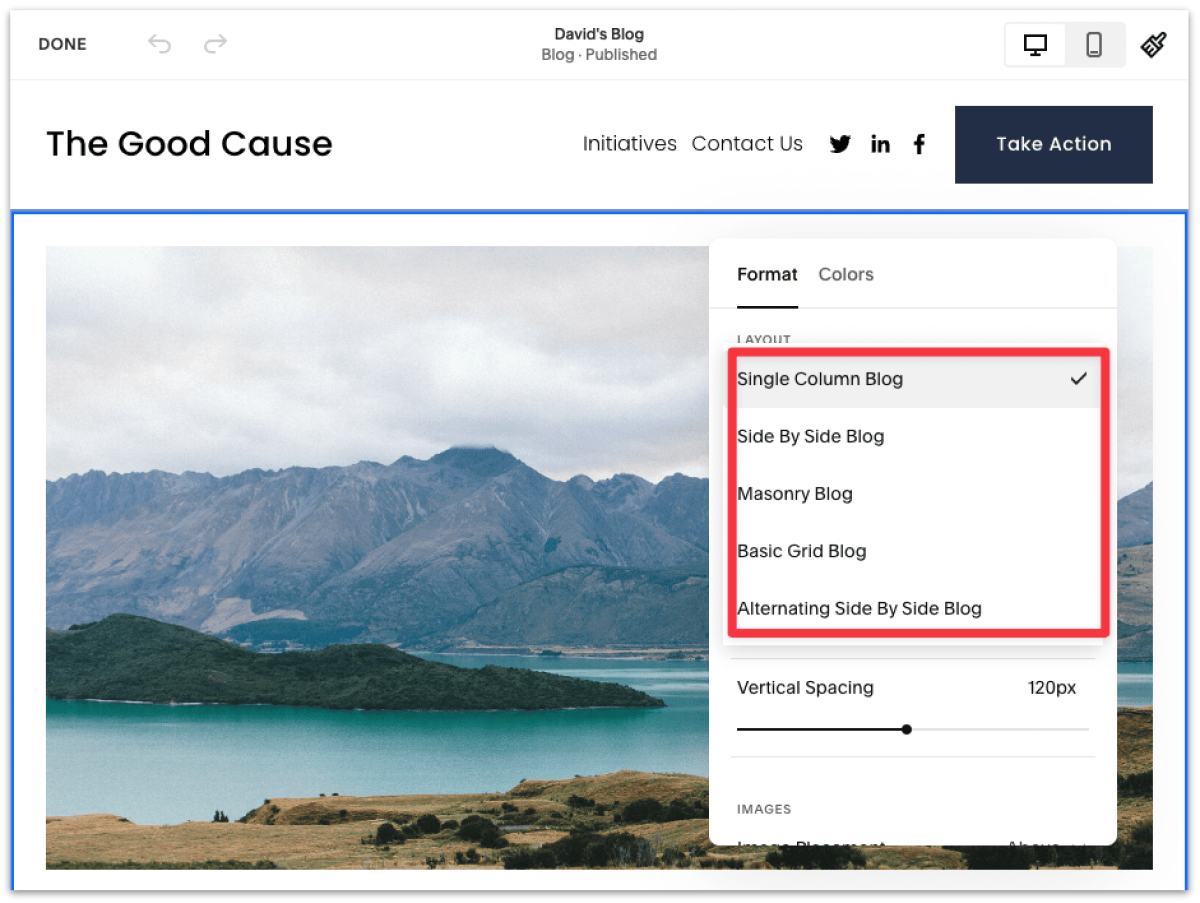Open site styles with the paintbrush icon
This screenshot has width=1200, height=903.
[1153, 44]
